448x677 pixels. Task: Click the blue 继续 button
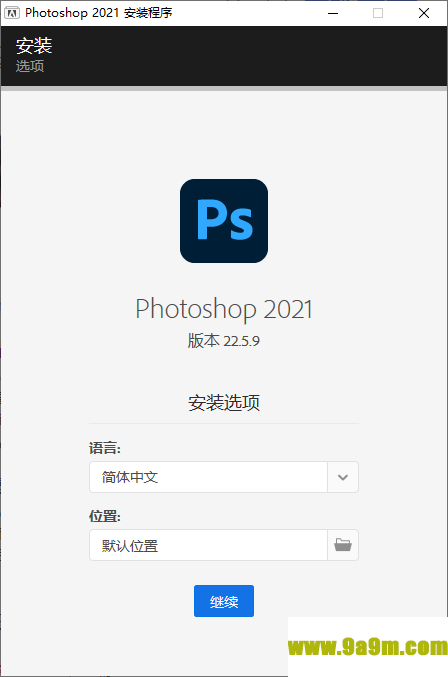[224, 601]
